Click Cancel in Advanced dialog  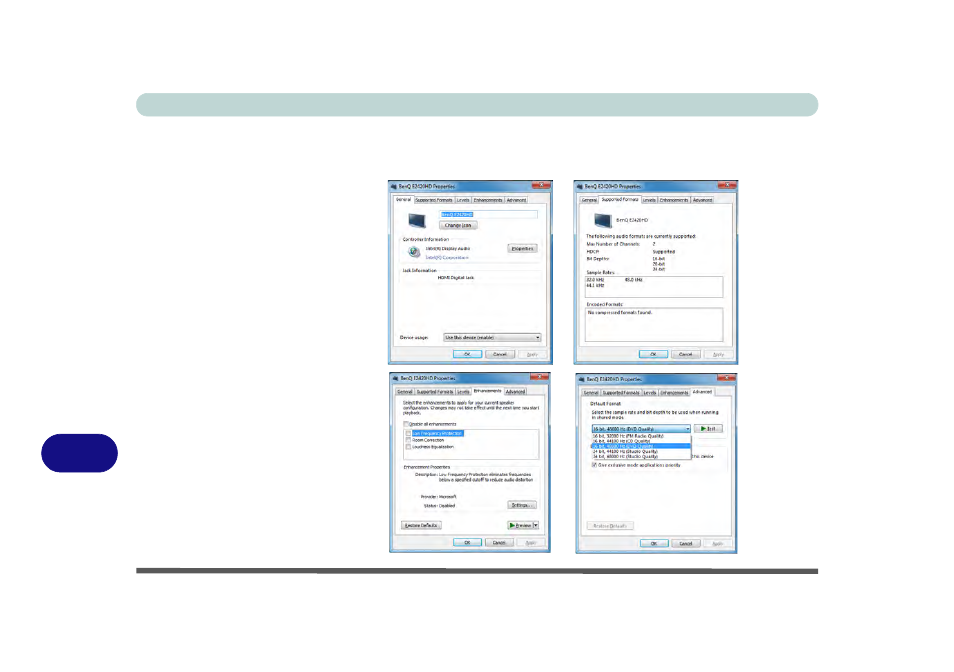click(686, 544)
